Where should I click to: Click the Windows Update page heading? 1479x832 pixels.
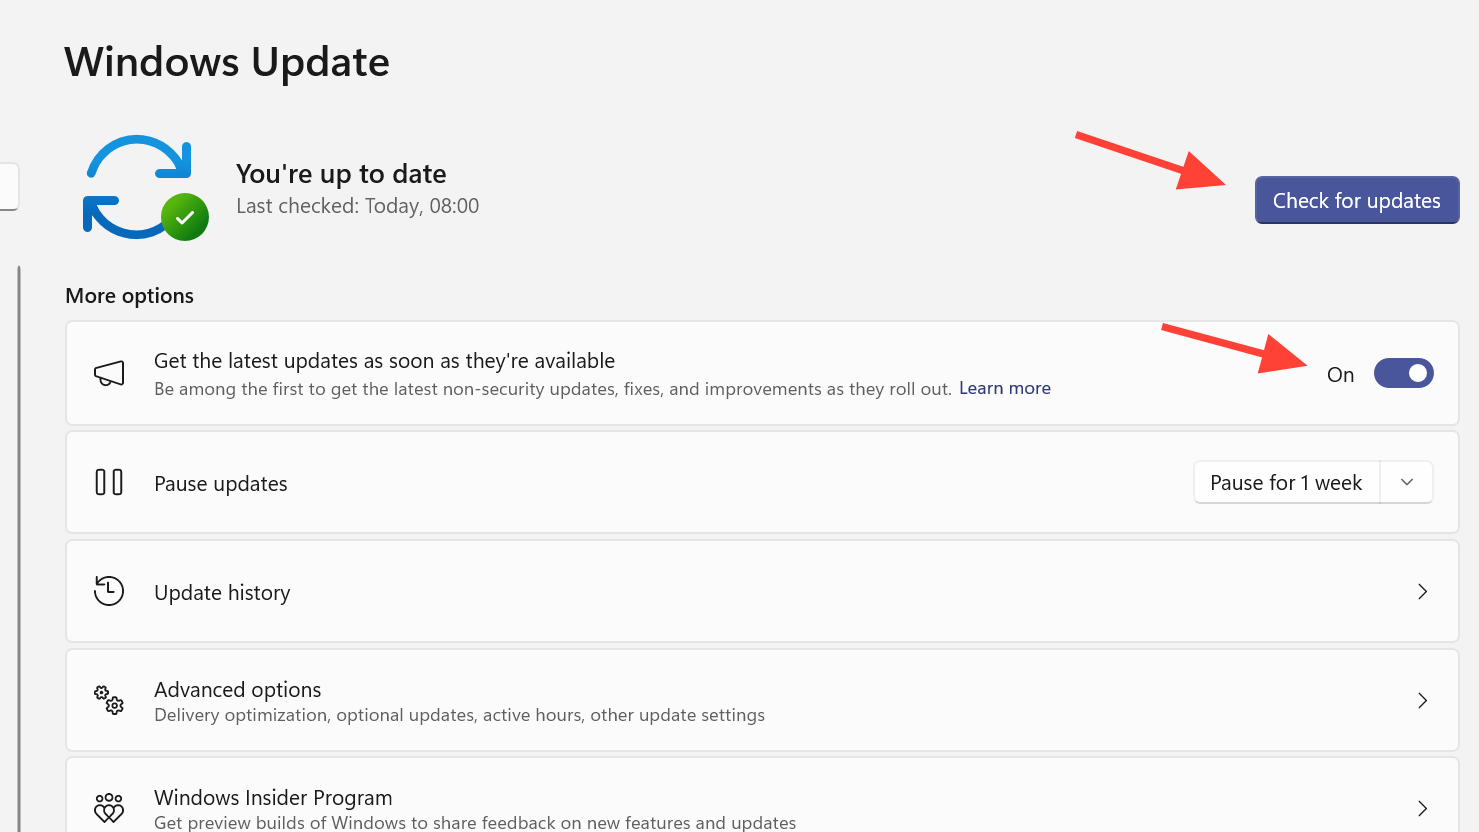(x=227, y=62)
